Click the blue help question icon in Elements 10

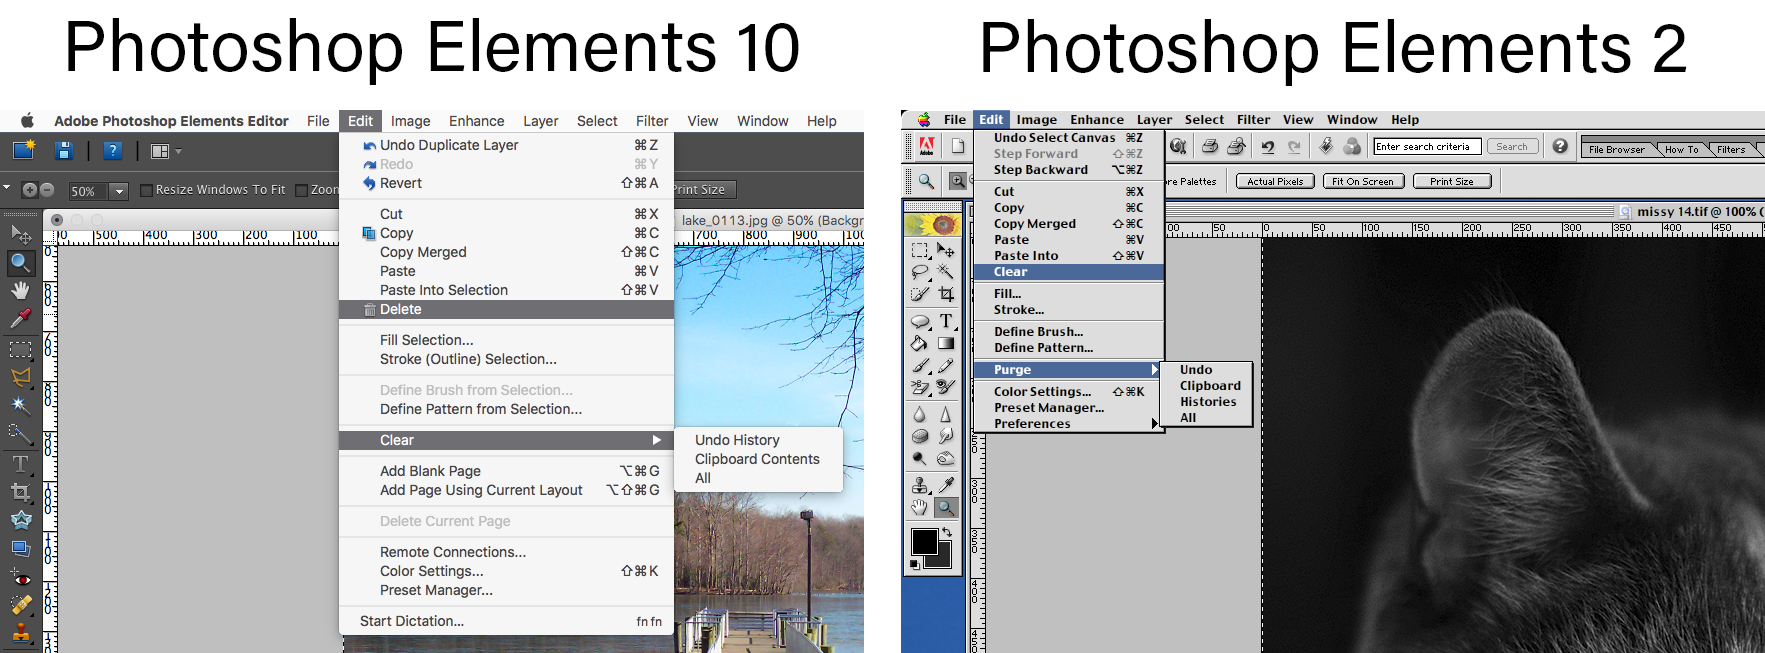(113, 151)
